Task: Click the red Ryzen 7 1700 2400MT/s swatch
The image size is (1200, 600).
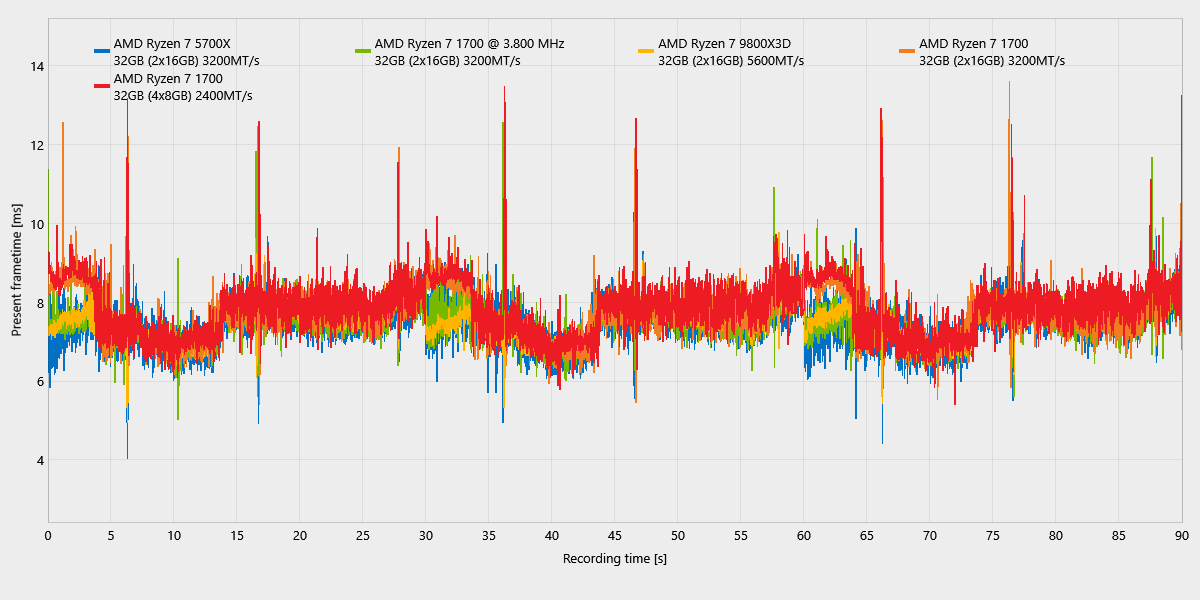Action: click(x=102, y=86)
